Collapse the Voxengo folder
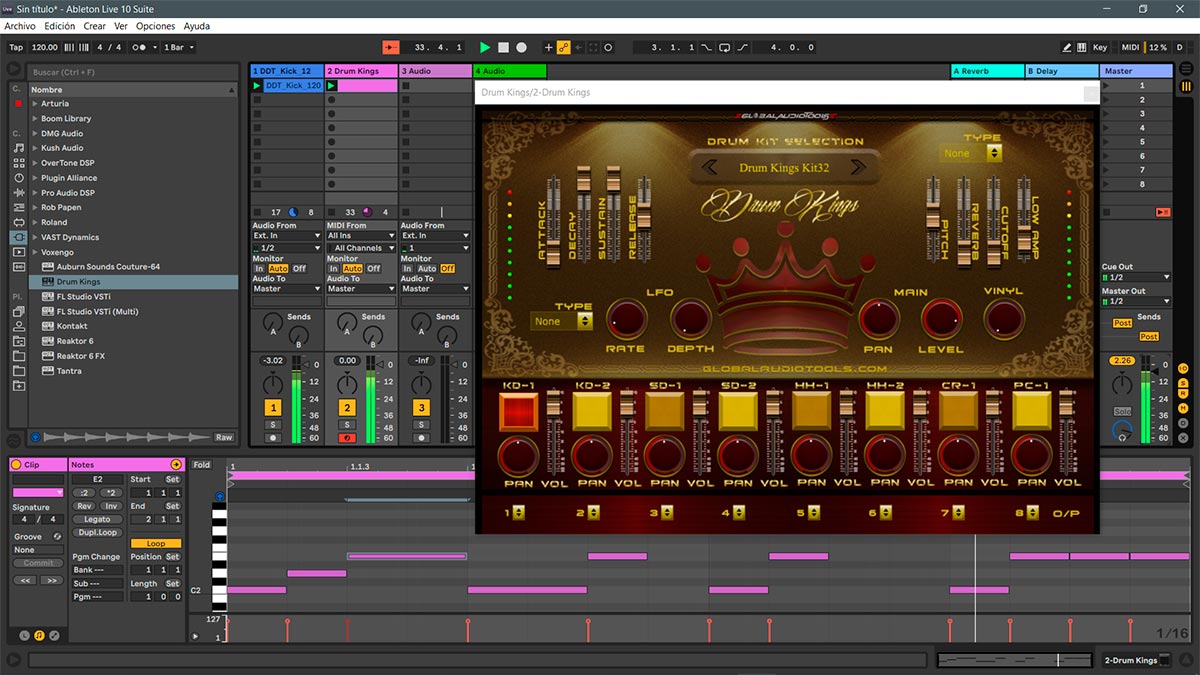 34,252
